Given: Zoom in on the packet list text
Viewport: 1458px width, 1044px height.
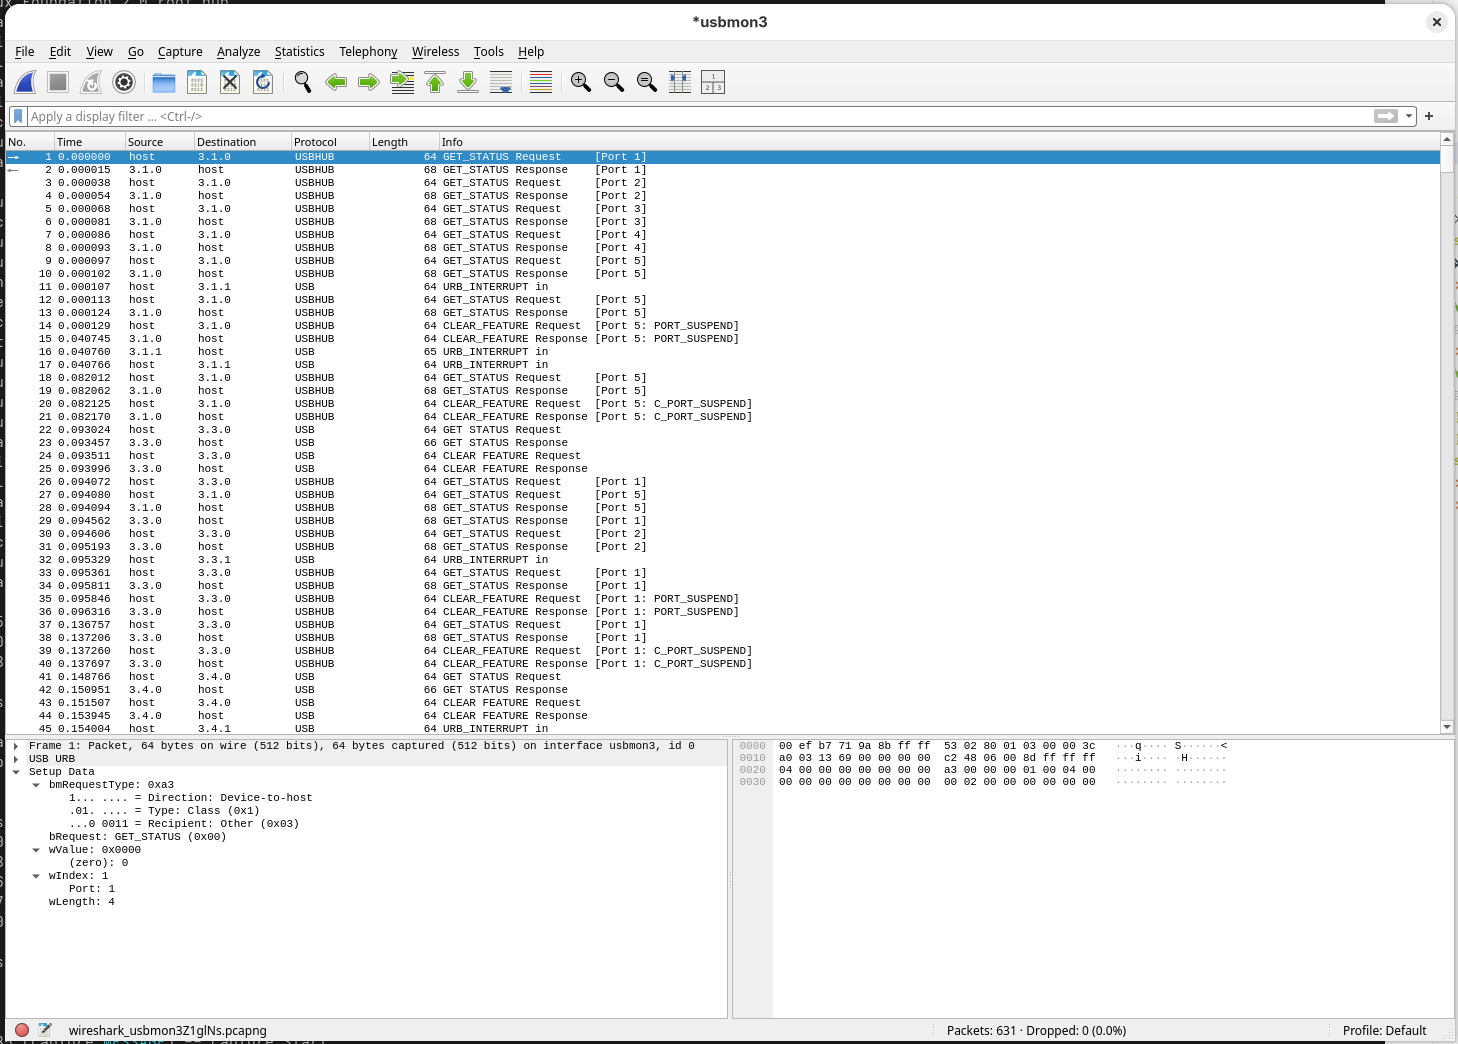Looking at the screenshot, I should click(580, 82).
